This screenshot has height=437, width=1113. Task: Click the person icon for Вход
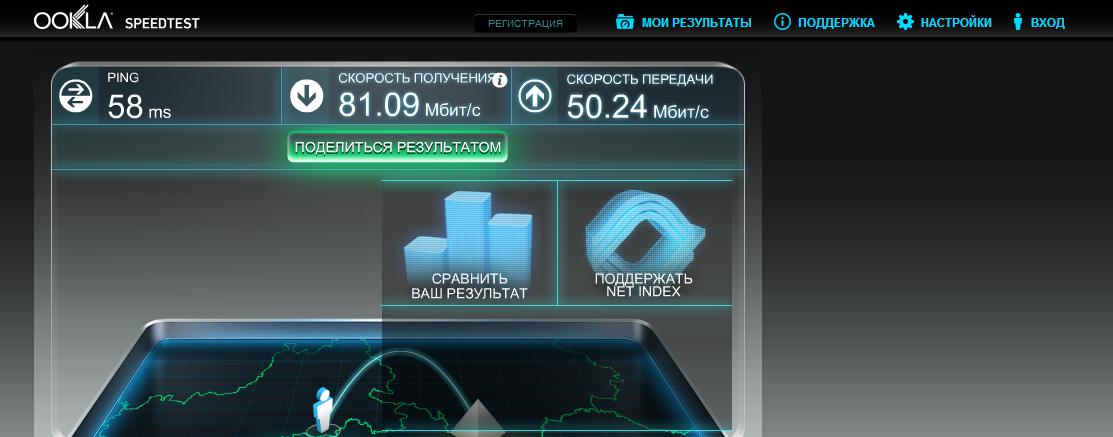tap(1018, 22)
